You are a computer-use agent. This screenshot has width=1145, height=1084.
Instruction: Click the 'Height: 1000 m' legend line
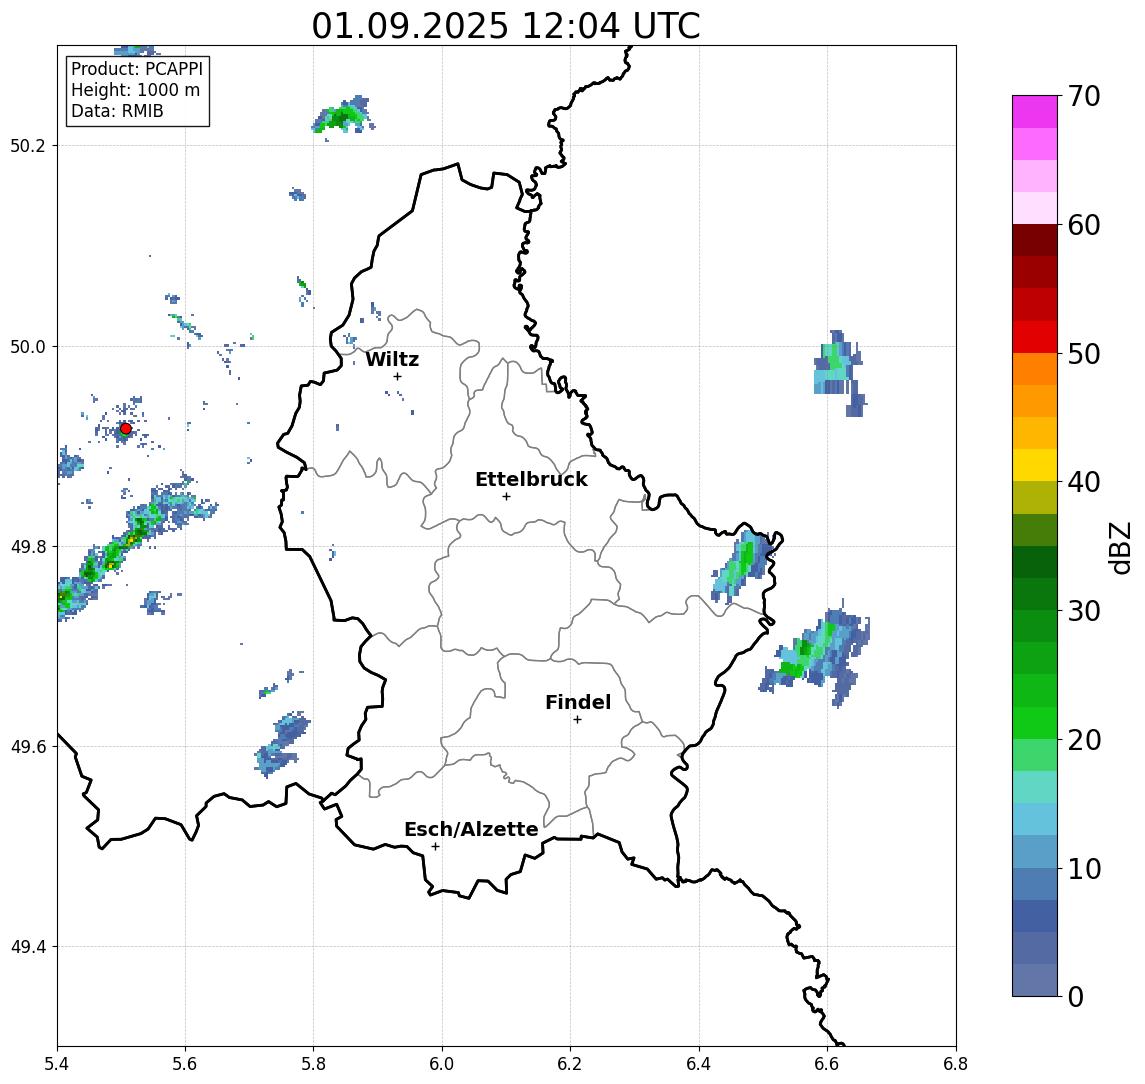coord(135,91)
